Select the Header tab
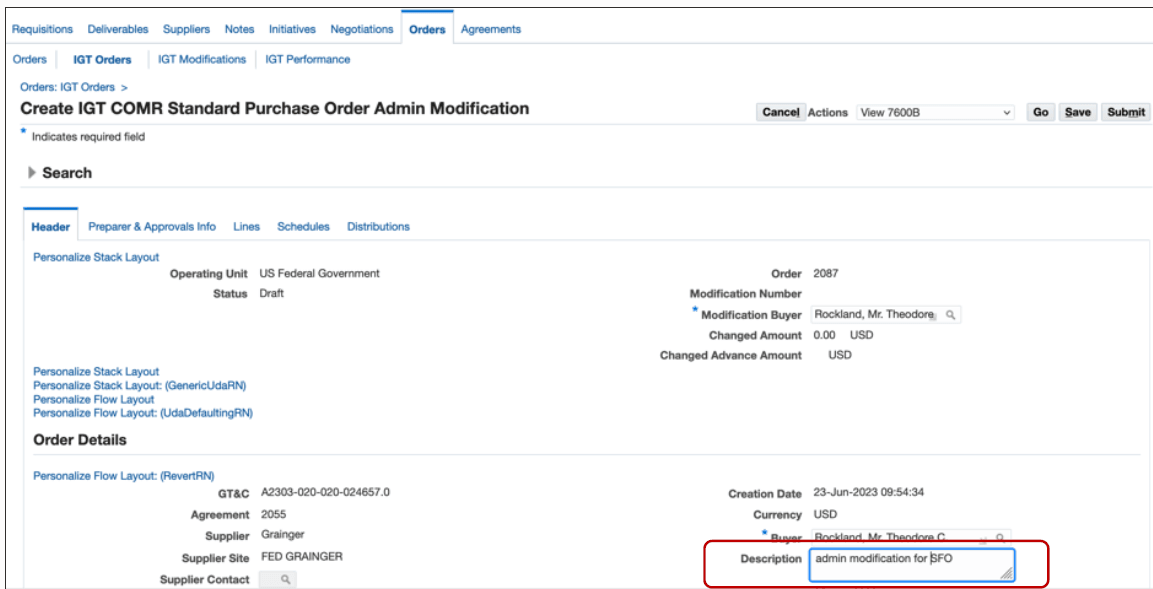The height and width of the screenshot is (589, 1153). pyautogui.click(x=51, y=226)
